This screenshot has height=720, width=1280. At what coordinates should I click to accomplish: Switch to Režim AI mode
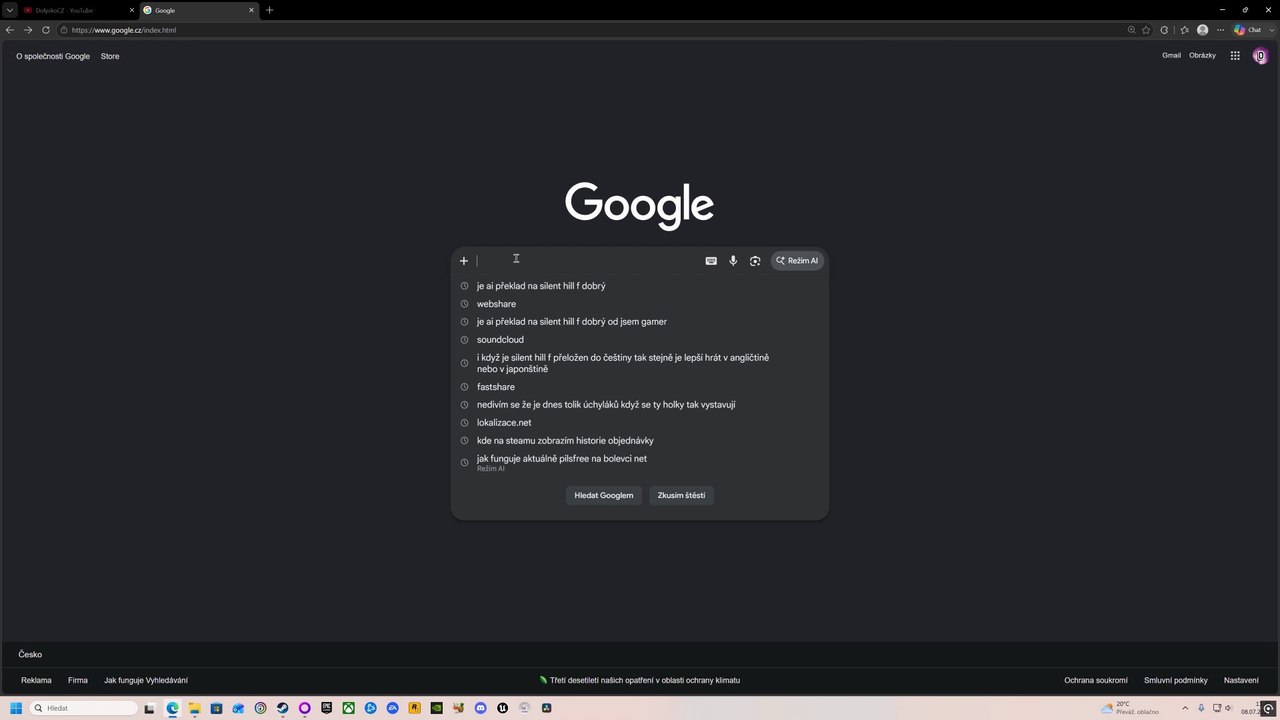[x=797, y=261]
